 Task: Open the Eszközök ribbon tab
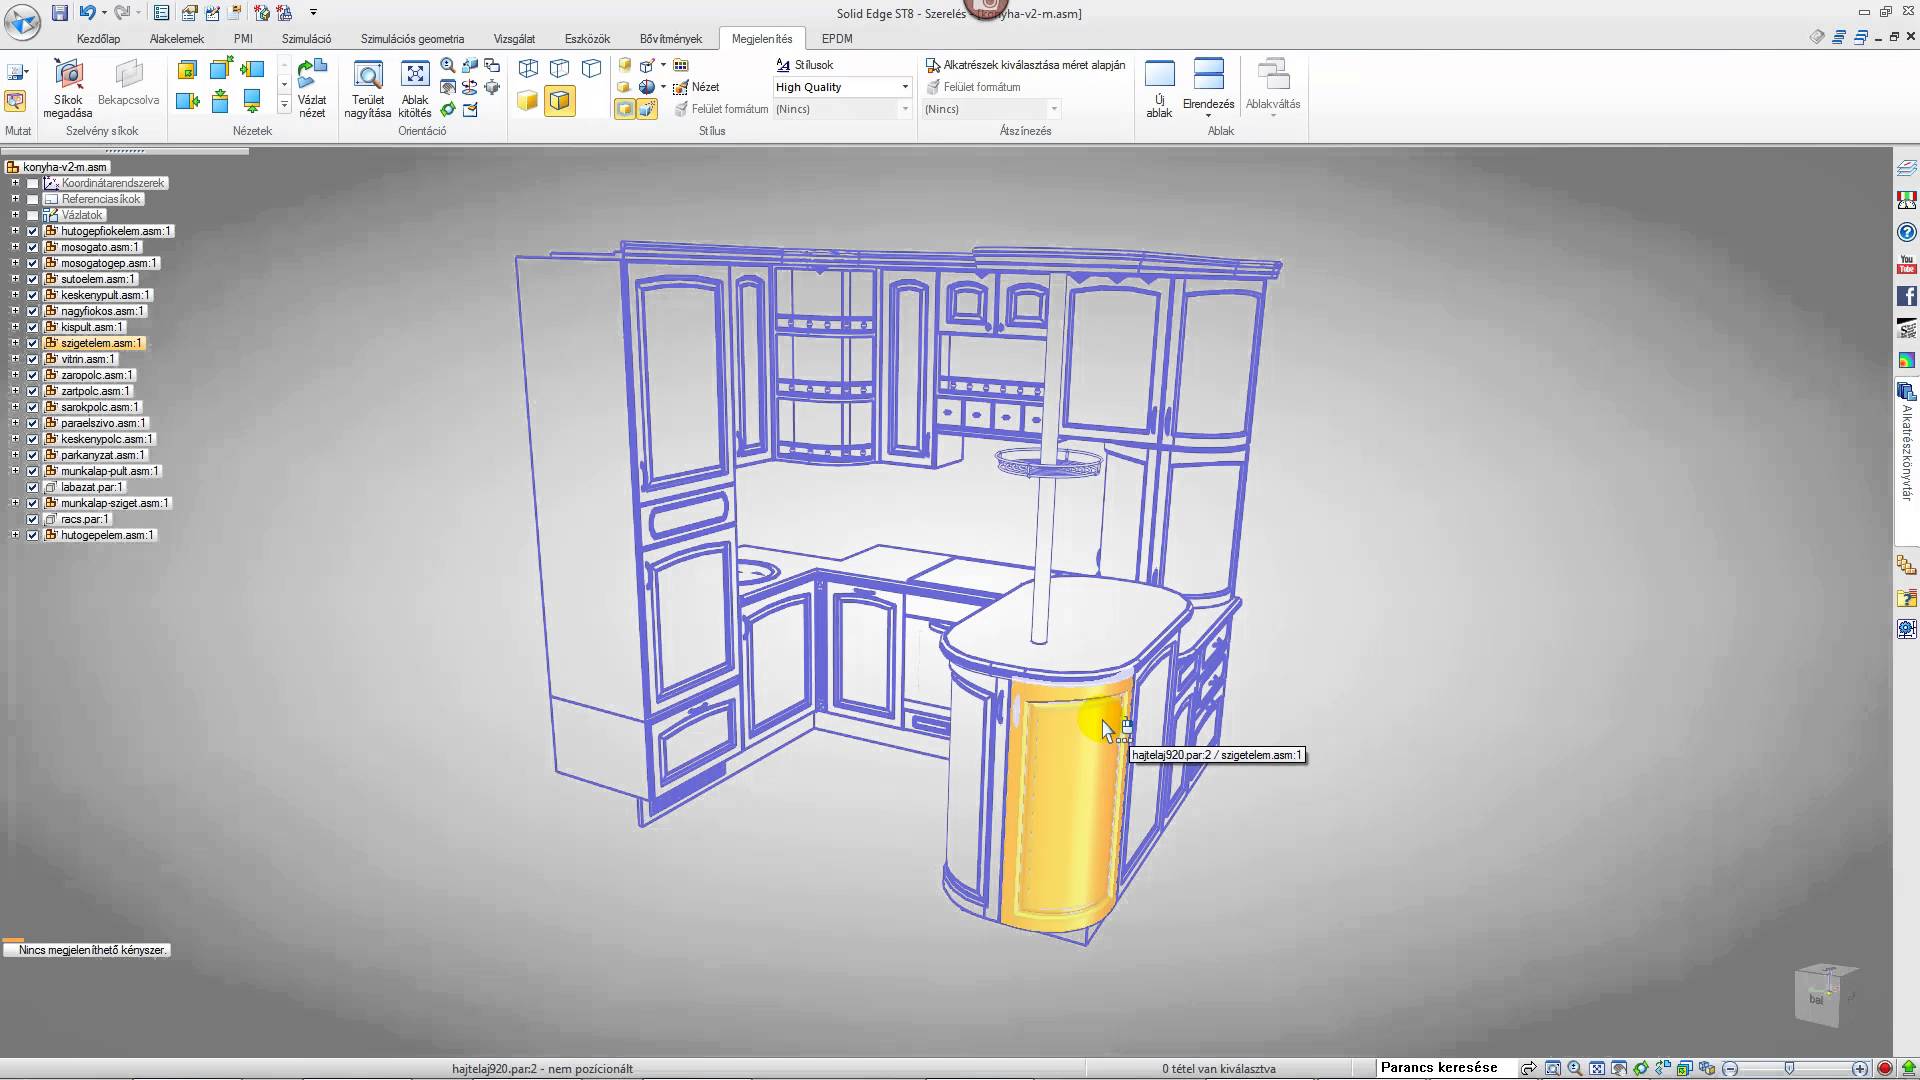[587, 39]
